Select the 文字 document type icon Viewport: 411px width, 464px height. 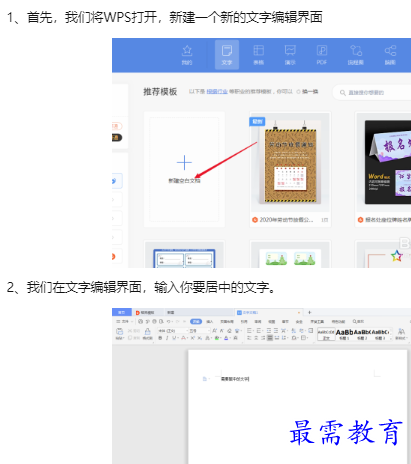pos(227,55)
